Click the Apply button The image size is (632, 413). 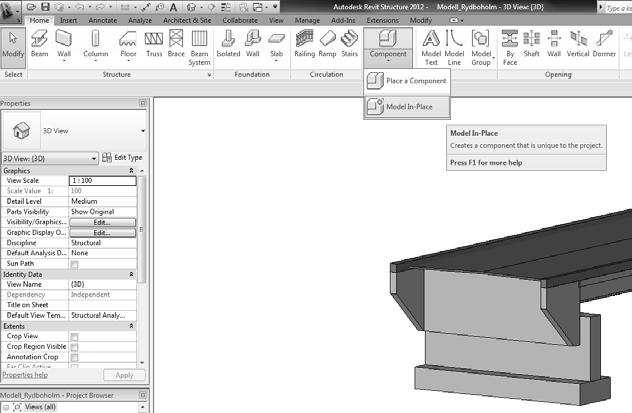[x=124, y=375]
